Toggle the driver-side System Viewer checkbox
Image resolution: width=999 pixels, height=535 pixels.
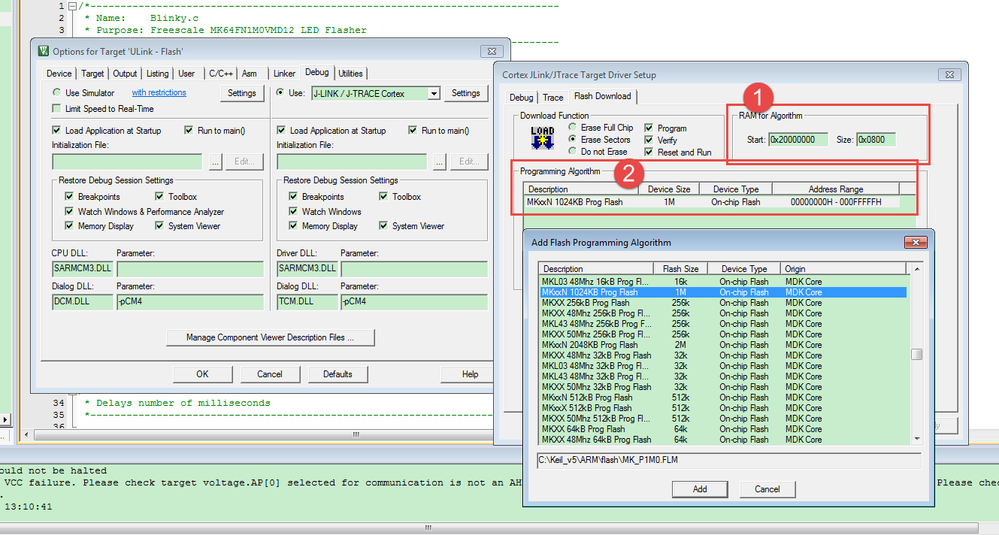[x=384, y=225]
